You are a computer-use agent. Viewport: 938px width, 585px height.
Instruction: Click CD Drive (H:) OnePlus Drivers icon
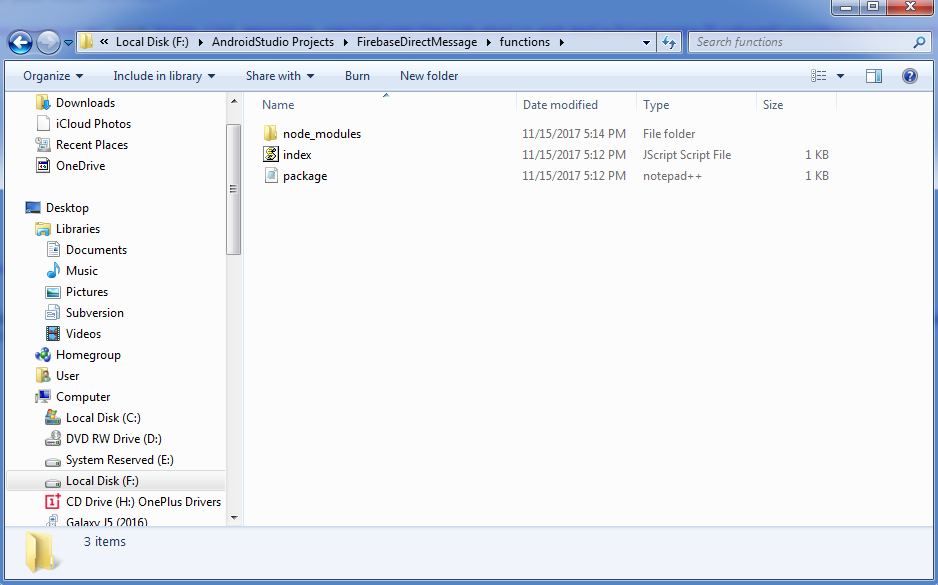[53, 501]
